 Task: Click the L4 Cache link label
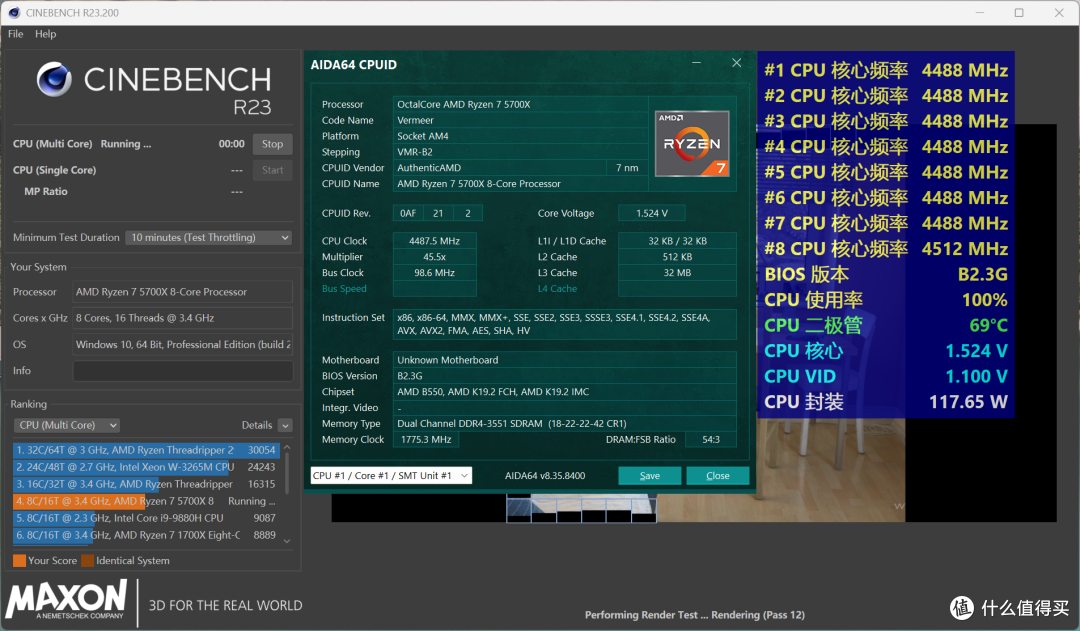pos(557,289)
